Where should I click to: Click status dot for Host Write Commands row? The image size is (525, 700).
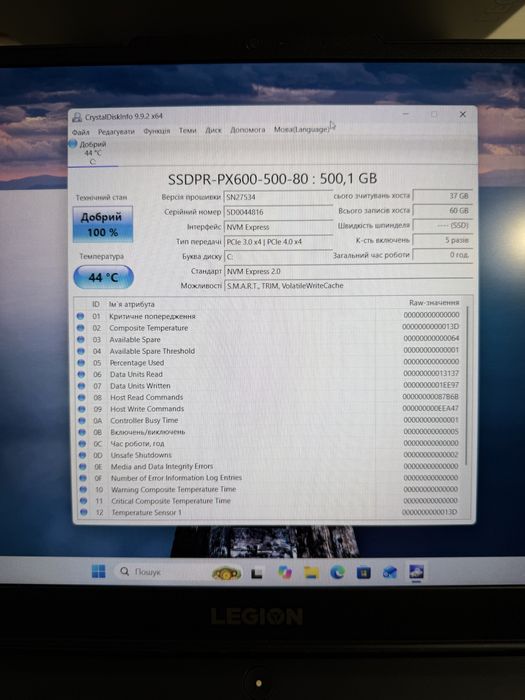point(82,409)
